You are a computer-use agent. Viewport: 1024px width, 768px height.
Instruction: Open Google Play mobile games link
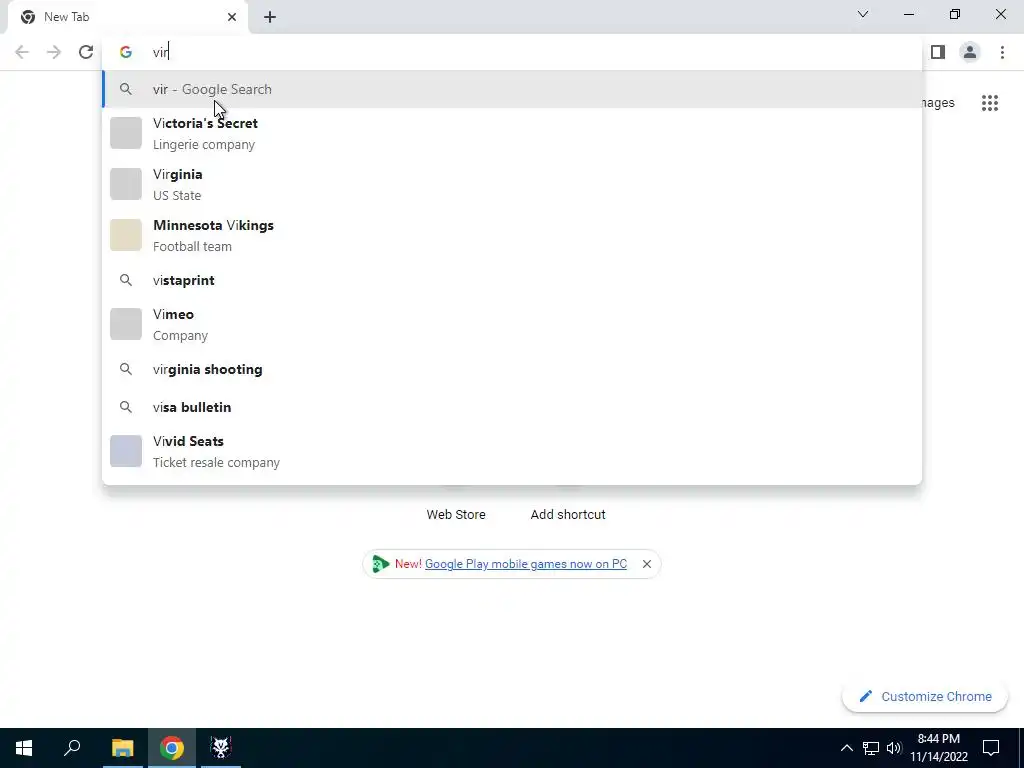tap(526, 564)
